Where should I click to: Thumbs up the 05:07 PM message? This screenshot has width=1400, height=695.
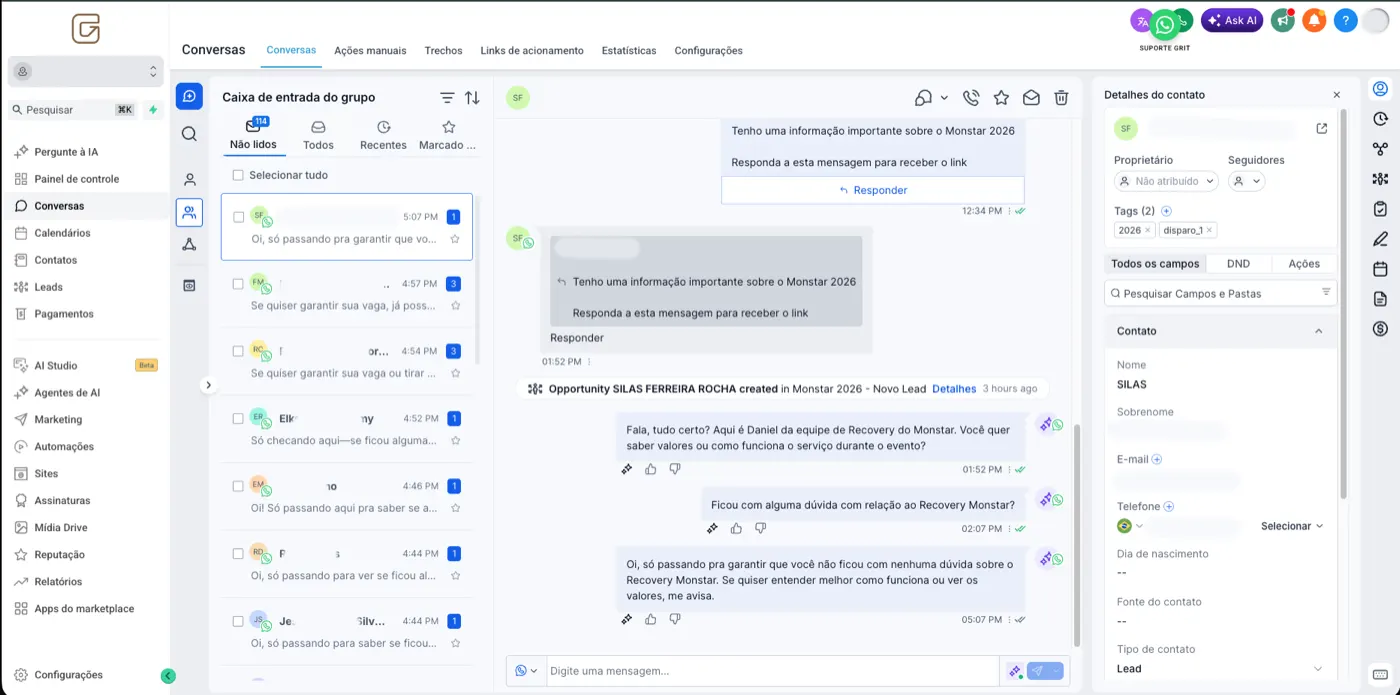[x=651, y=619]
